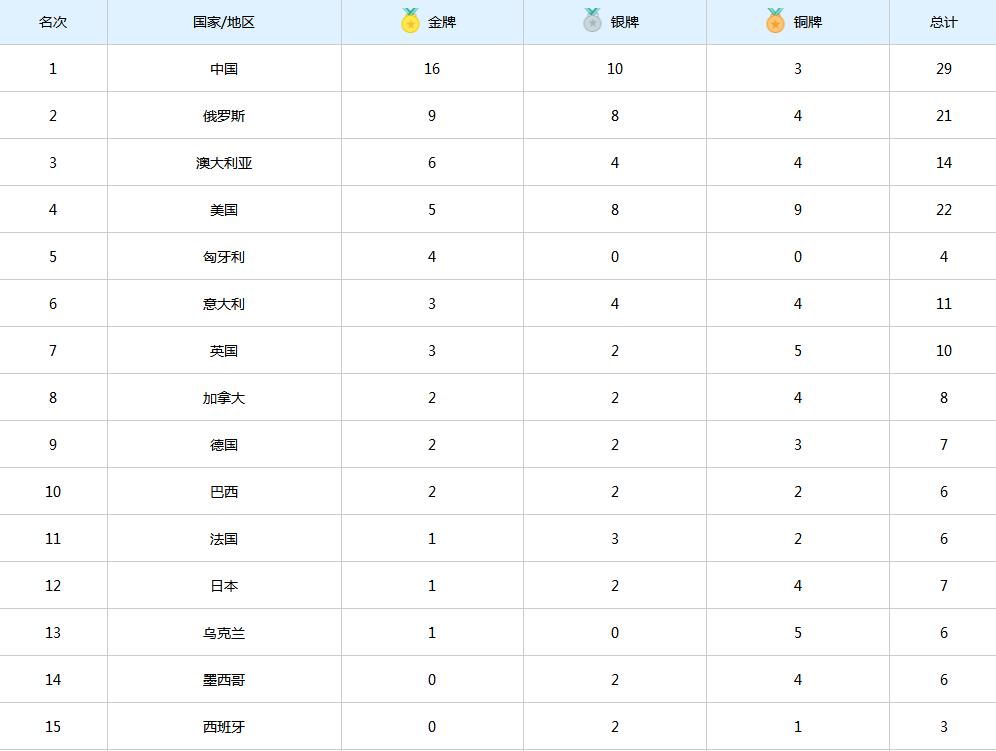Click the 总计 column header
The width and height of the screenshot is (996, 751).
pos(943,22)
